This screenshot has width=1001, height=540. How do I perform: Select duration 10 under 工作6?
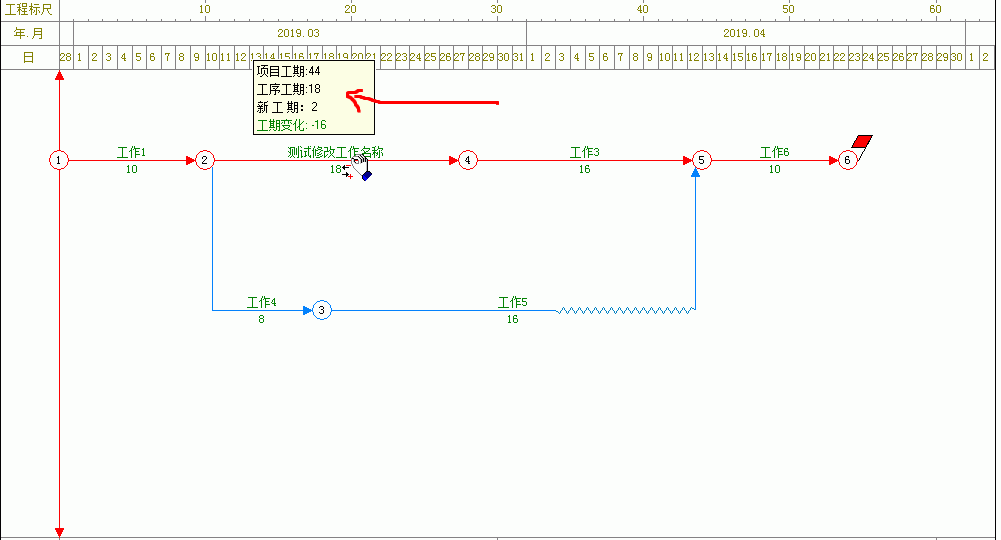coord(774,169)
